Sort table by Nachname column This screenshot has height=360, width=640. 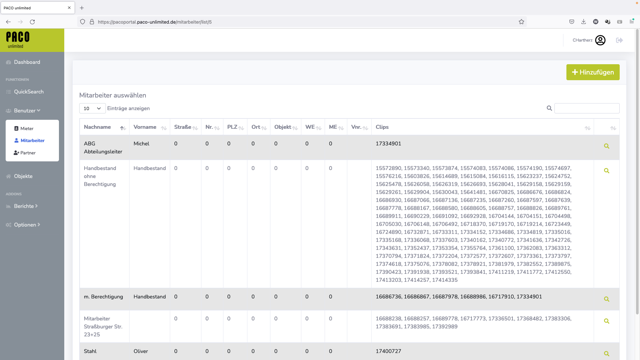point(104,127)
